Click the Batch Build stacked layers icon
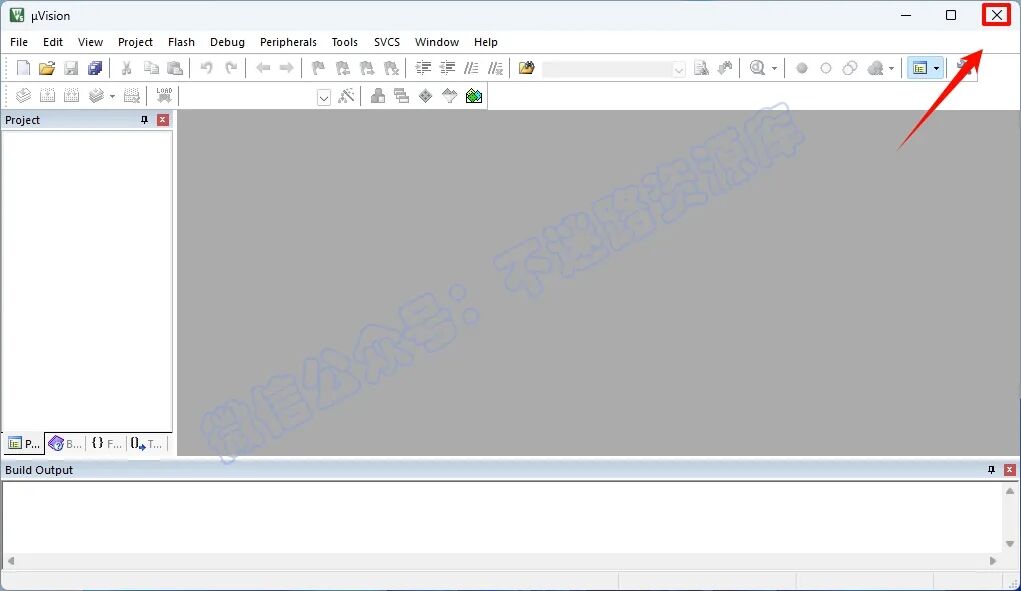Image resolution: width=1021 pixels, height=591 pixels. click(x=96, y=96)
